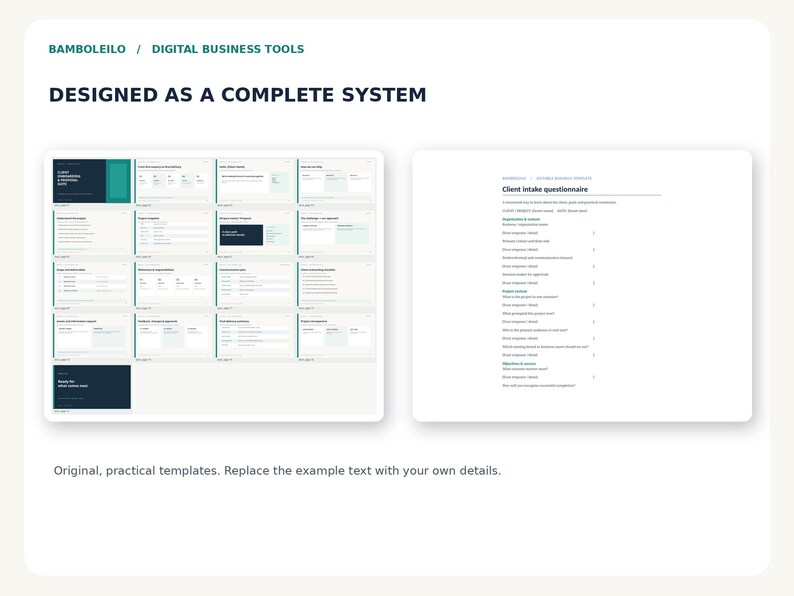This screenshot has width=794, height=596.
Task: Click the DESIGNED AS A COMPLETE SYSTEM heading
Action: point(237,95)
